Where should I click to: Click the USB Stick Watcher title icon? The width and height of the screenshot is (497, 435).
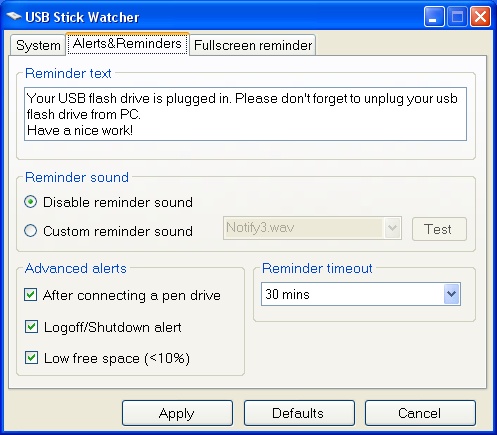(14, 16)
